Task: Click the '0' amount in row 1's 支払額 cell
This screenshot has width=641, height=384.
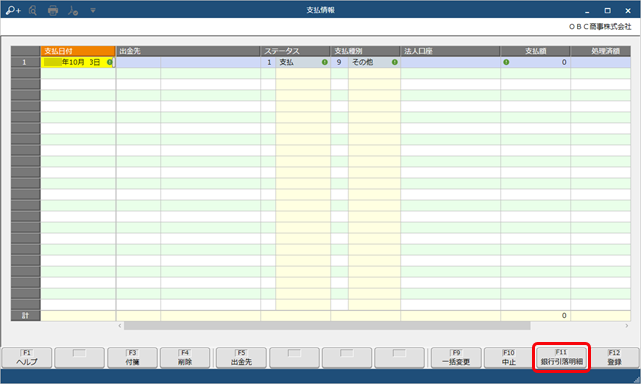Action: click(x=564, y=62)
